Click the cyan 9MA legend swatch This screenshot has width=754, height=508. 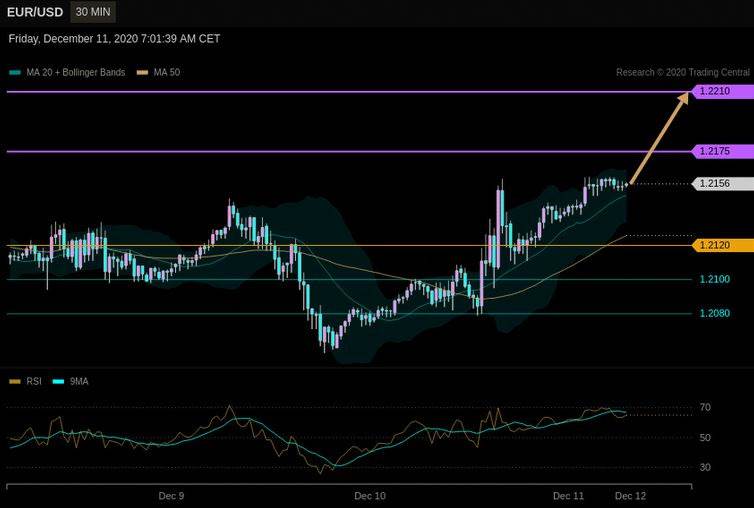pyautogui.click(x=58, y=381)
